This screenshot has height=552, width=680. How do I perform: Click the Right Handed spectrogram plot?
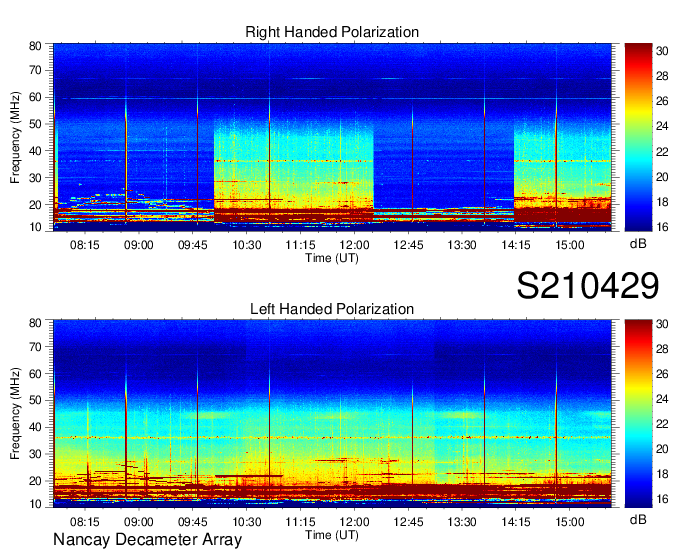(x=332, y=137)
